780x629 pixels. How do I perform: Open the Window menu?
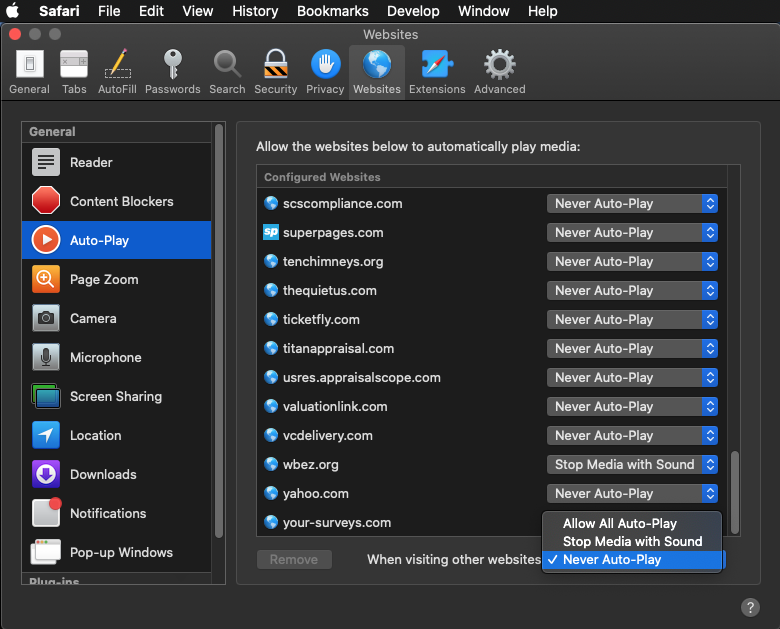(x=484, y=10)
